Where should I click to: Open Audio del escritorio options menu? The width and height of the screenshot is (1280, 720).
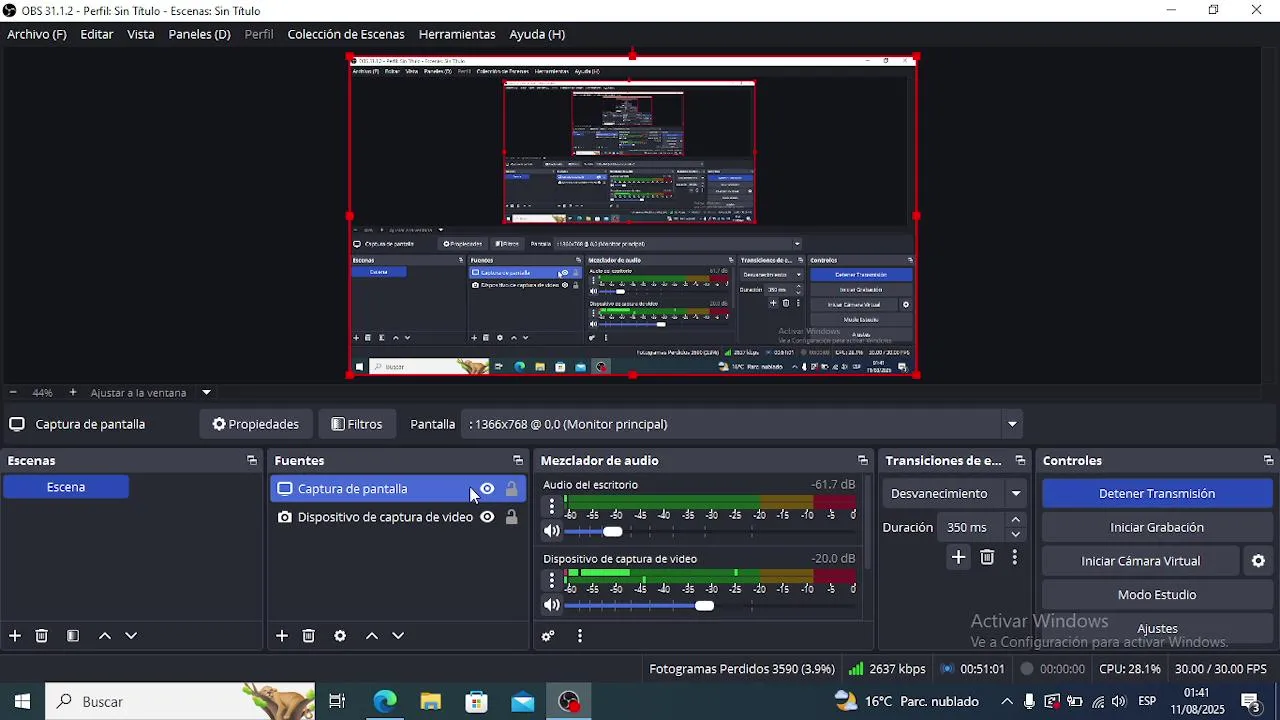click(551, 507)
